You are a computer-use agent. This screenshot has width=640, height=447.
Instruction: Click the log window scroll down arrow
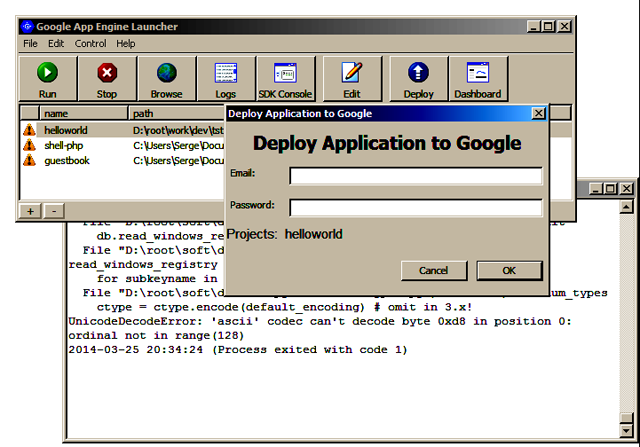(626, 430)
